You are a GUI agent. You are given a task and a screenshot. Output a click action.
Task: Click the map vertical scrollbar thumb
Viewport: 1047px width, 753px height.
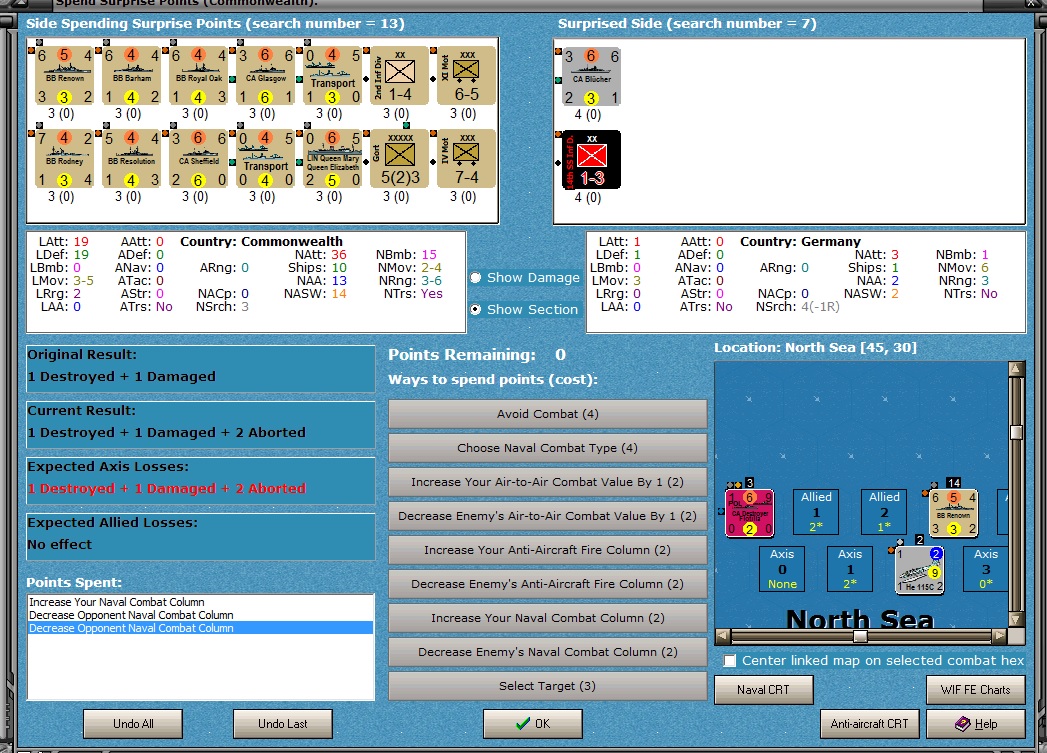point(1016,432)
